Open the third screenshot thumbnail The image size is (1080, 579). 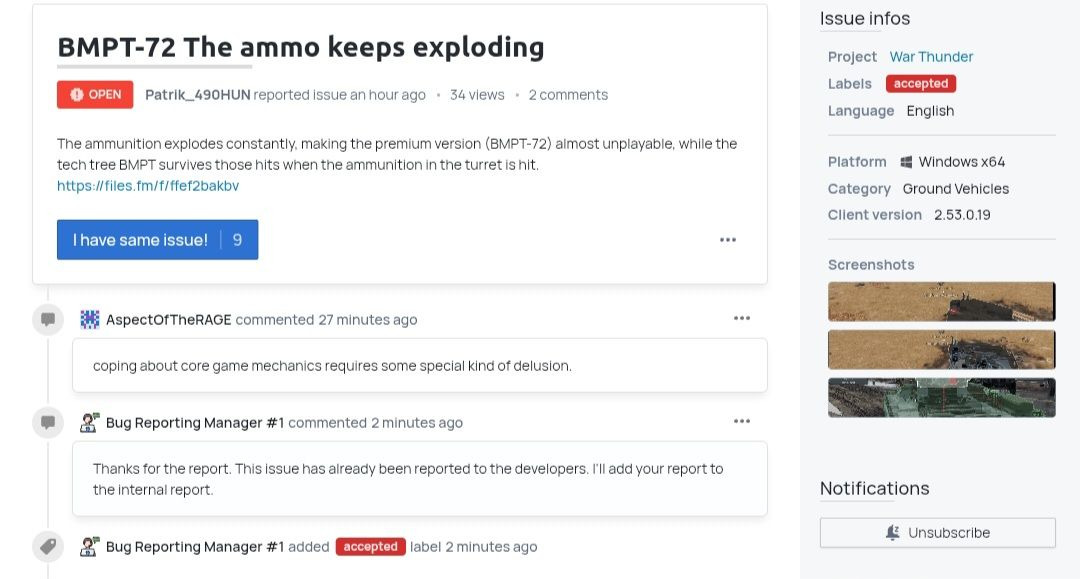tap(941, 397)
